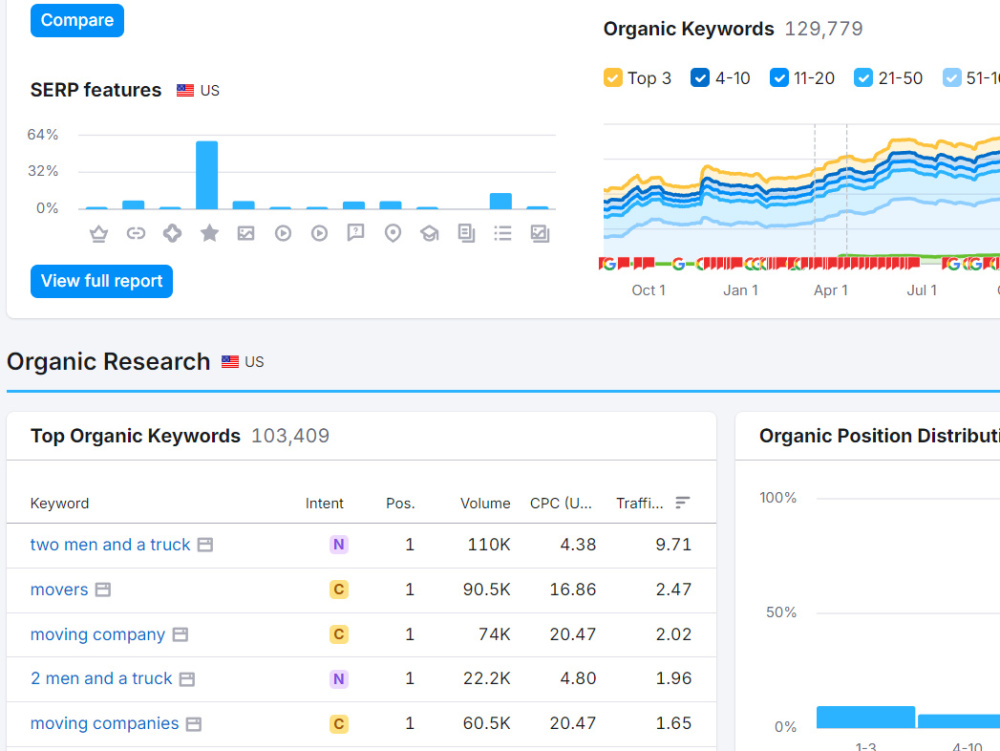Open the 2 men and a truck keyword
Viewport: 1000px width, 751px height.
[101, 678]
